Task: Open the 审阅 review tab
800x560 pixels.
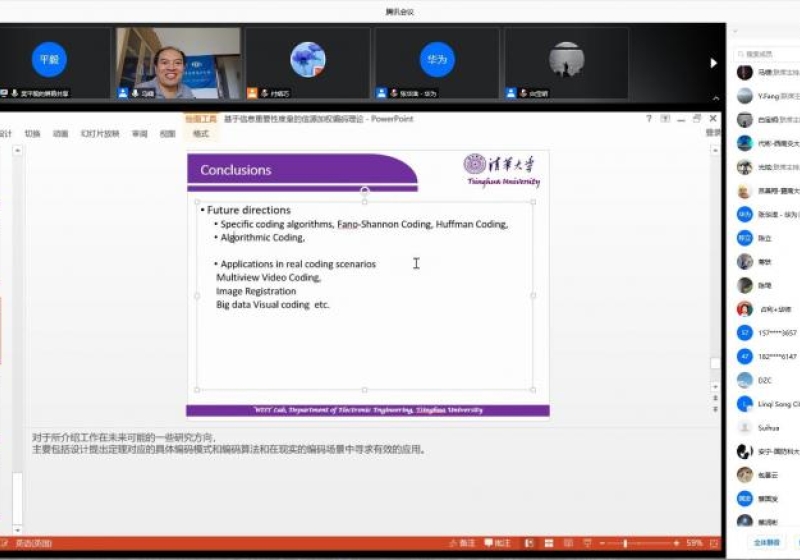Action: (x=139, y=133)
